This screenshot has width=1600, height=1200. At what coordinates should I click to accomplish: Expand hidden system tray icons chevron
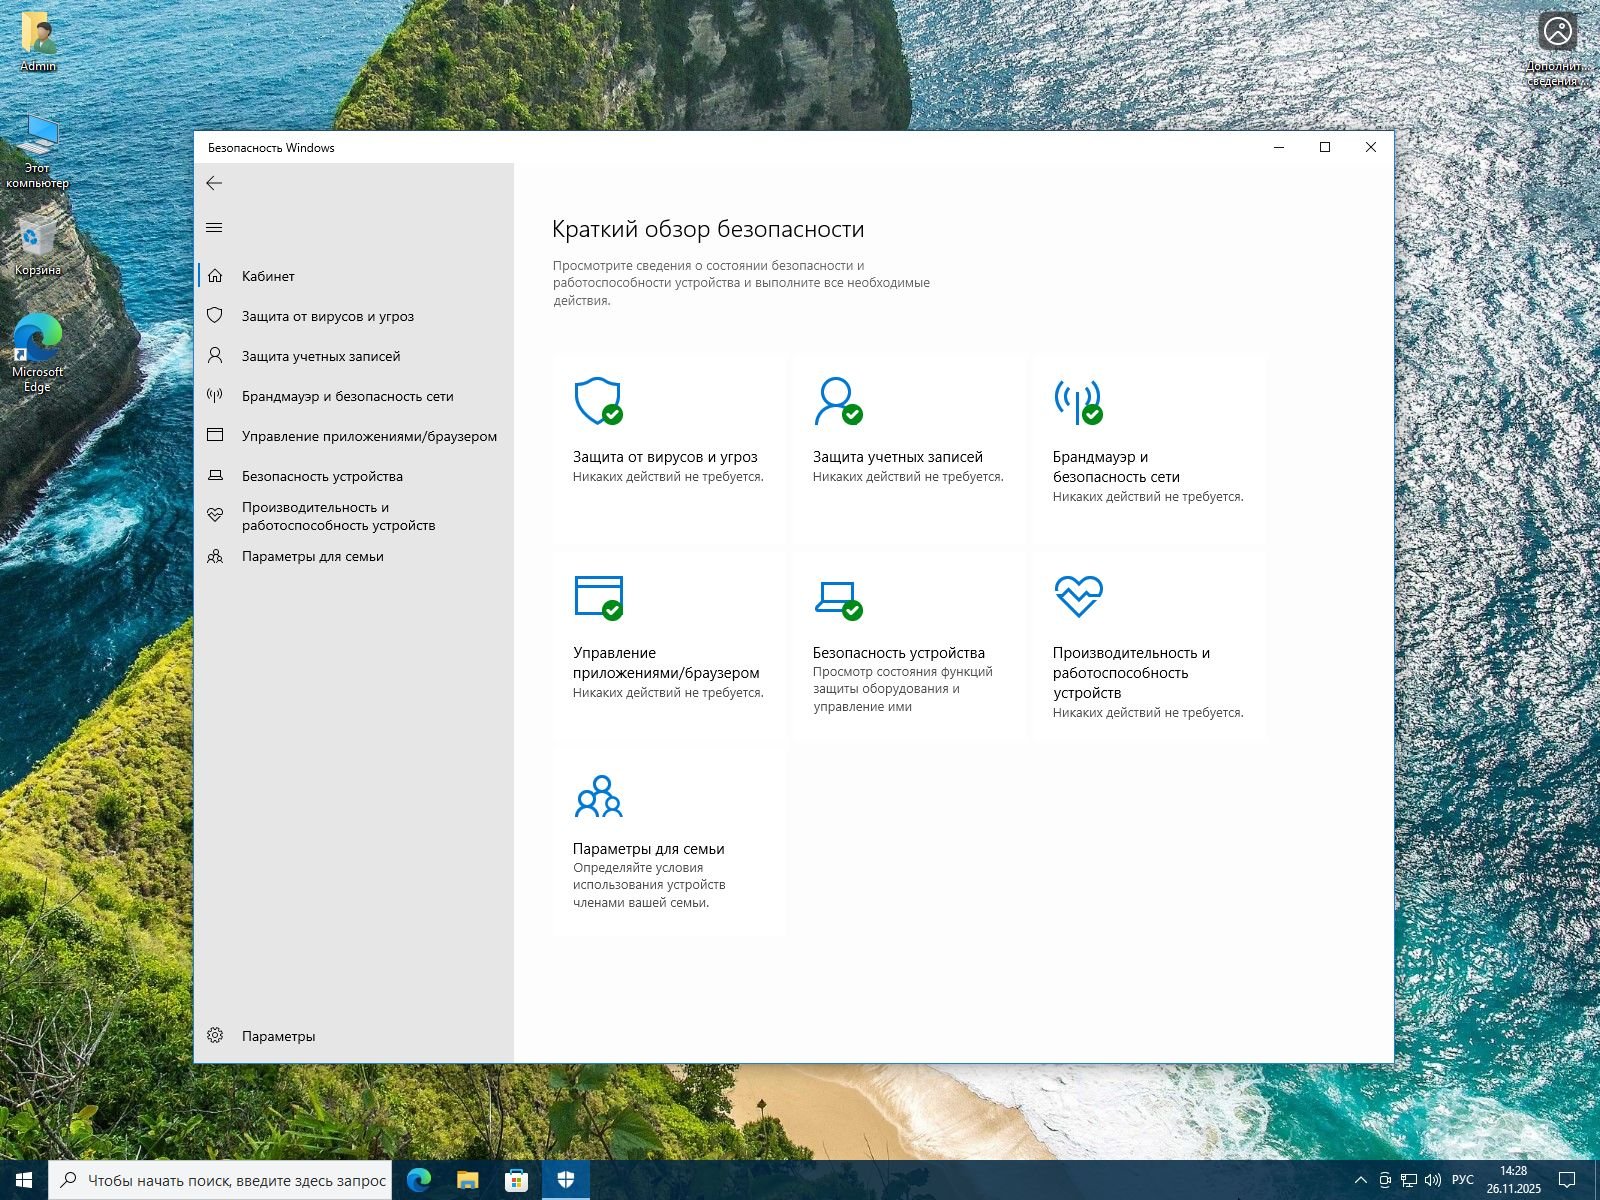coord(1360,1180)
